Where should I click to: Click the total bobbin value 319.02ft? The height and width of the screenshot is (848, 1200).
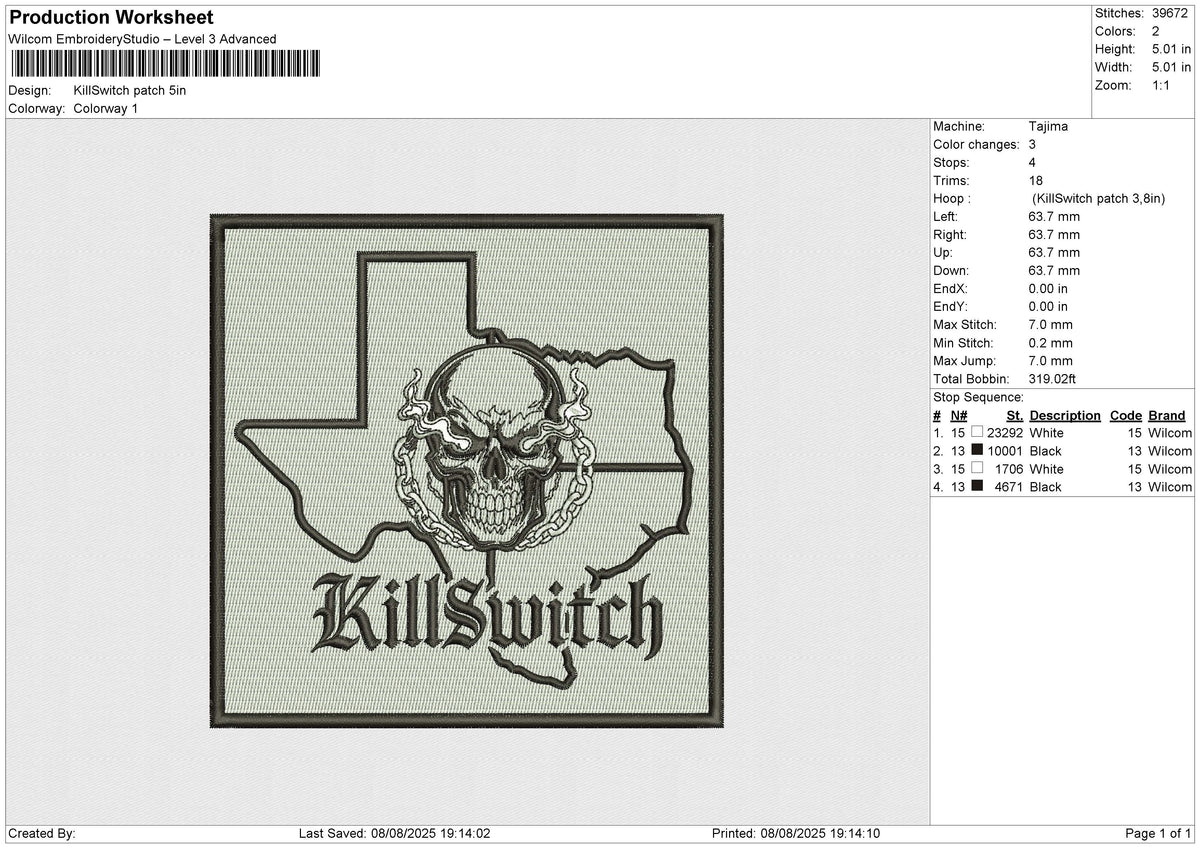tap(1052, 379)
